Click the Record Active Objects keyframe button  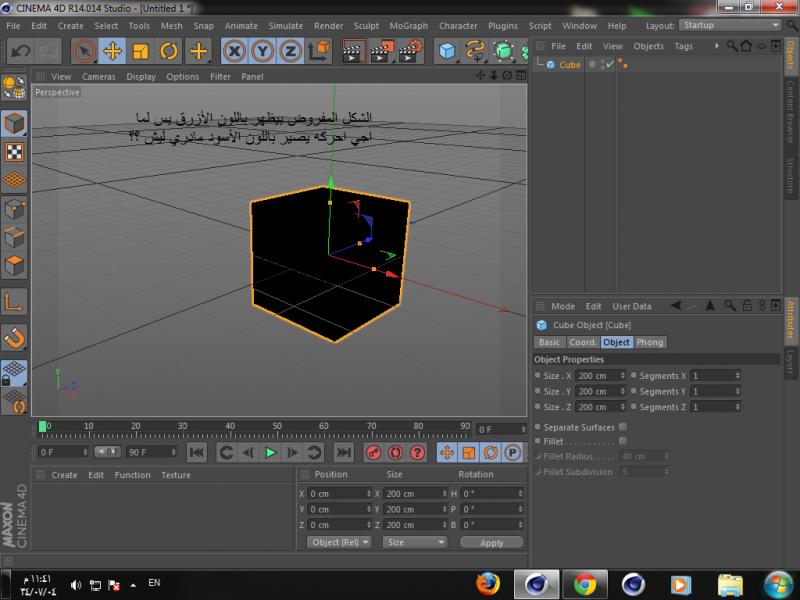point(372,453)
